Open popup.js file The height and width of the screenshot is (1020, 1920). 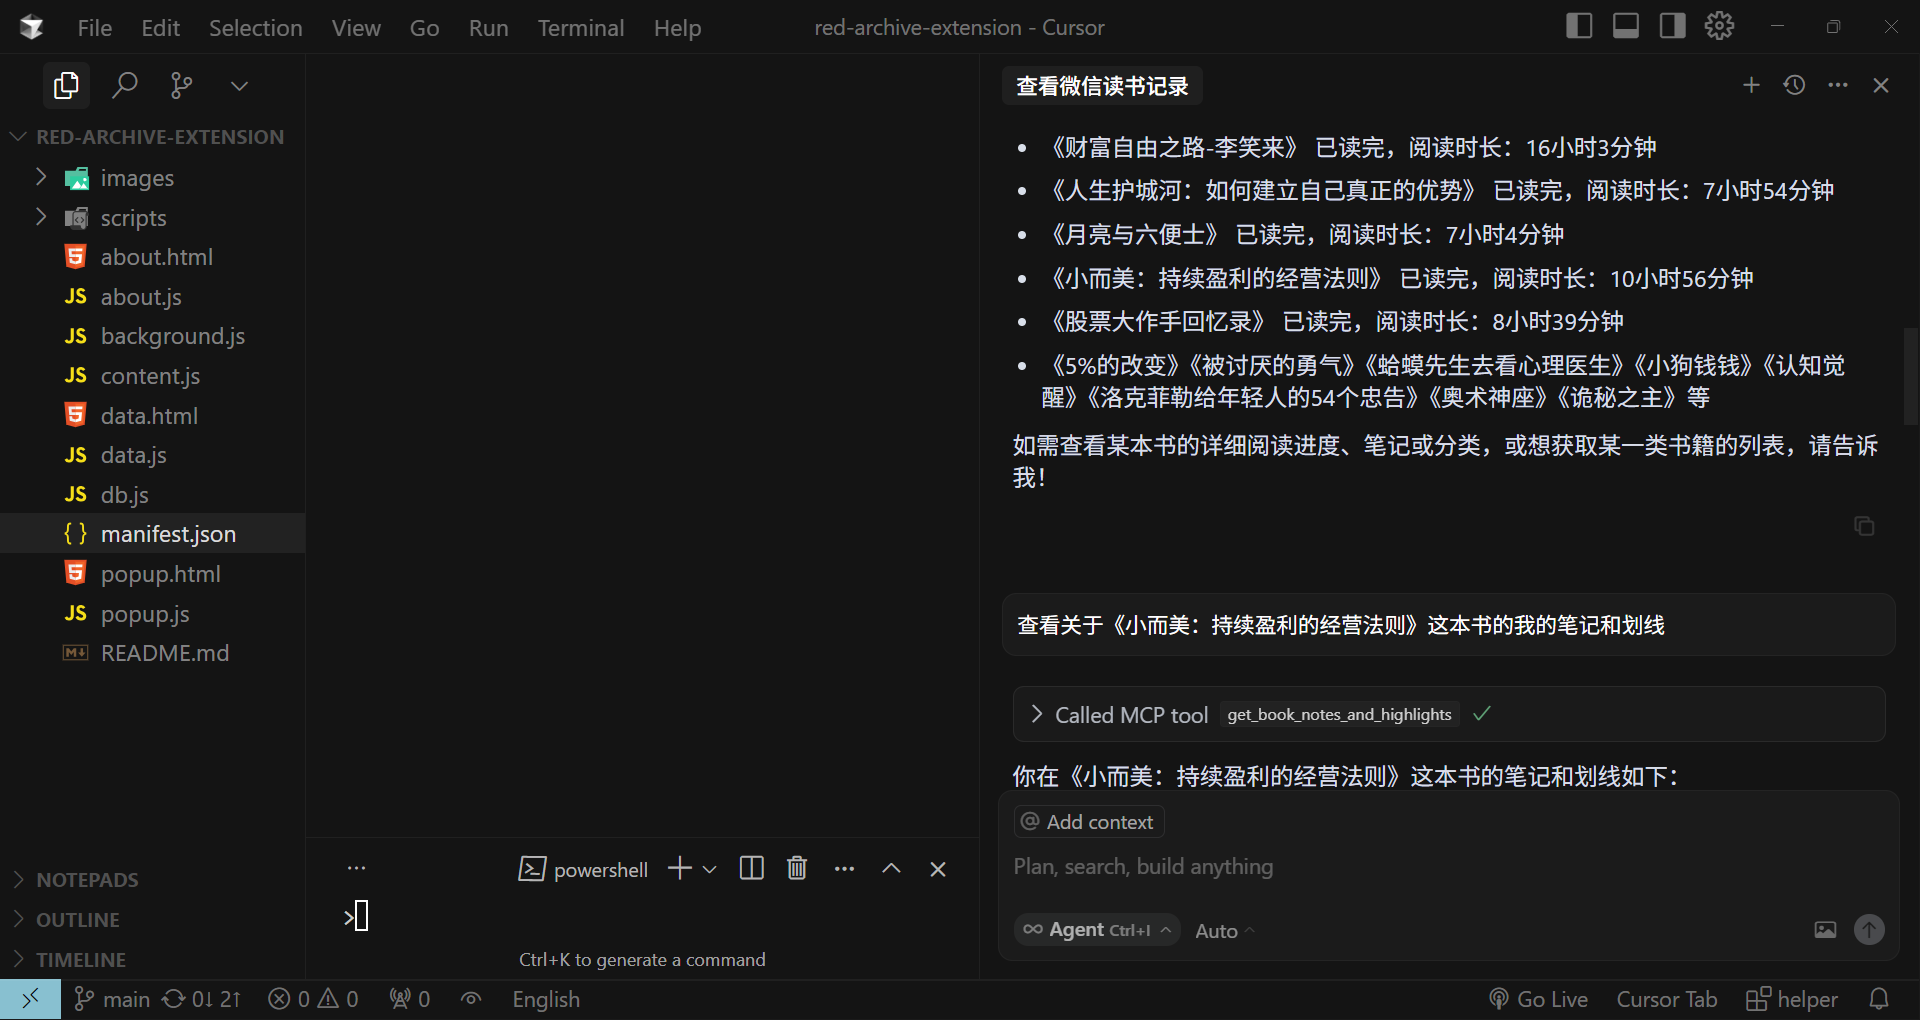[152, 614]
